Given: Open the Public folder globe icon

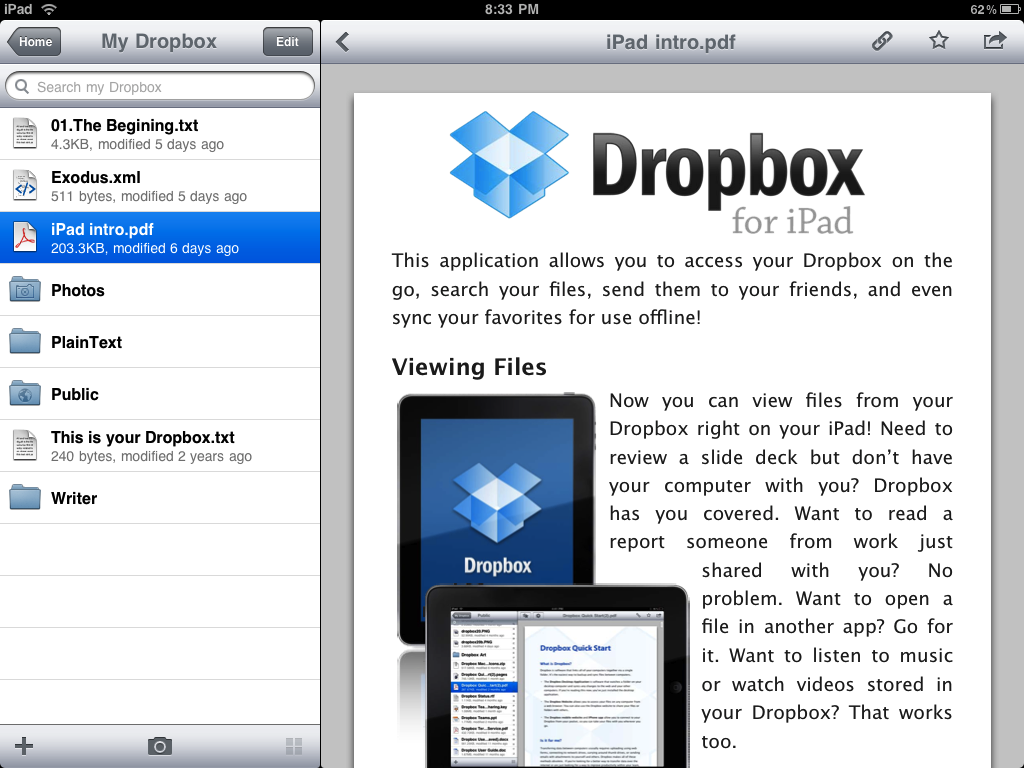Looking at the screenshot, I should tap(25, 394).
